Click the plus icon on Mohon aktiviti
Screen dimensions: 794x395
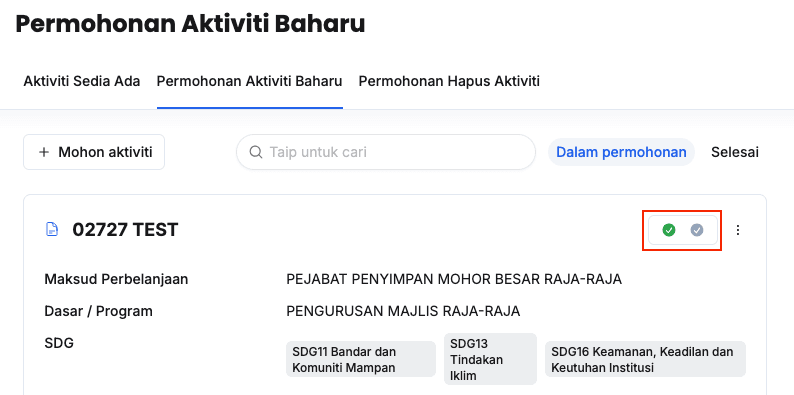[x=44, y=152]
